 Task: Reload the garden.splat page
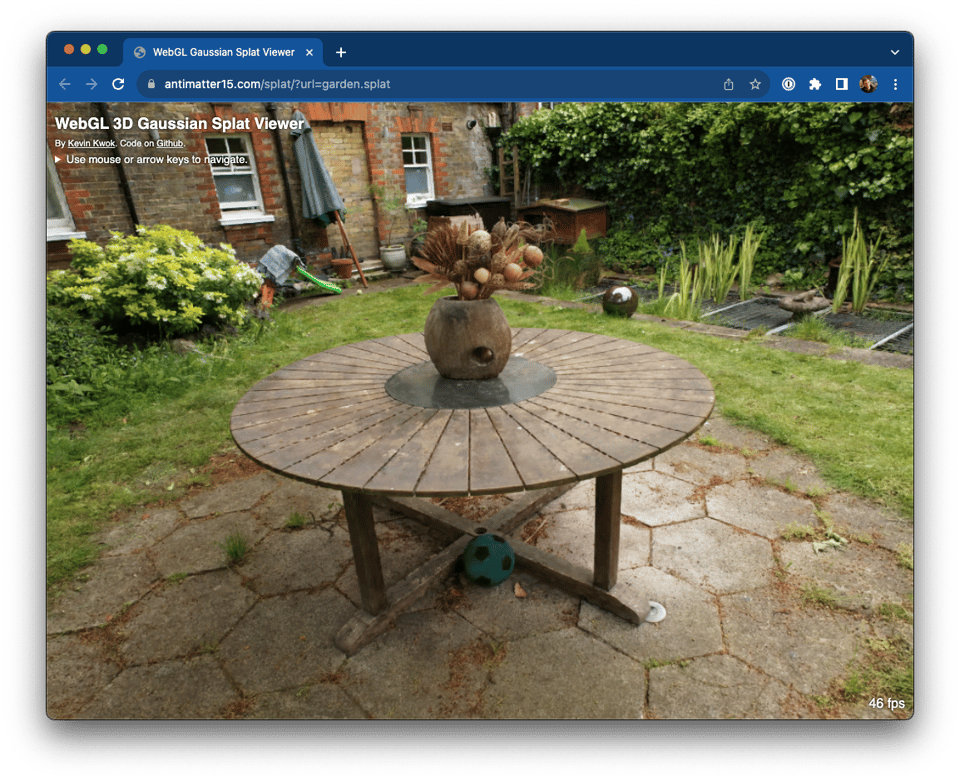click(x=117, y=84)
